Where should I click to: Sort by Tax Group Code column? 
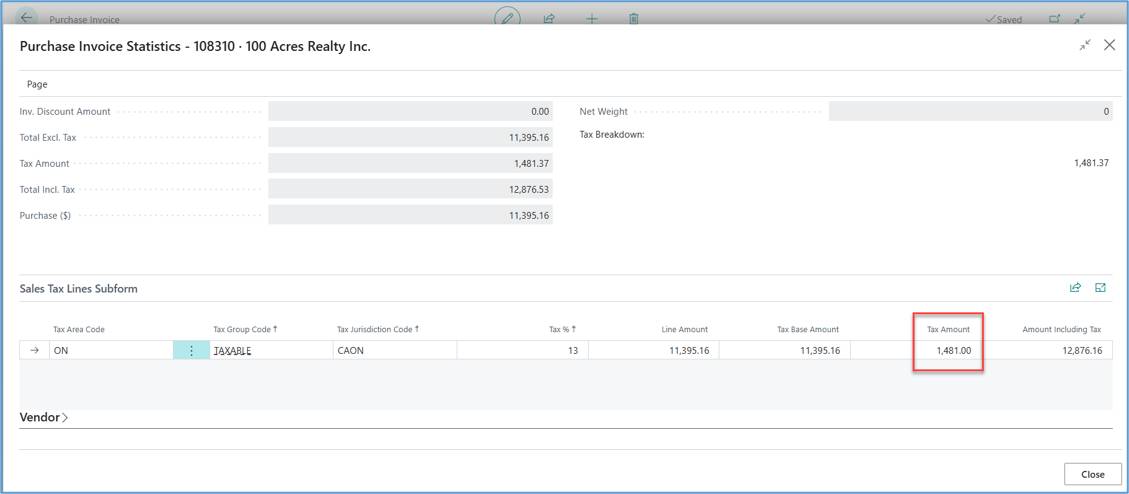coord(246,329)
